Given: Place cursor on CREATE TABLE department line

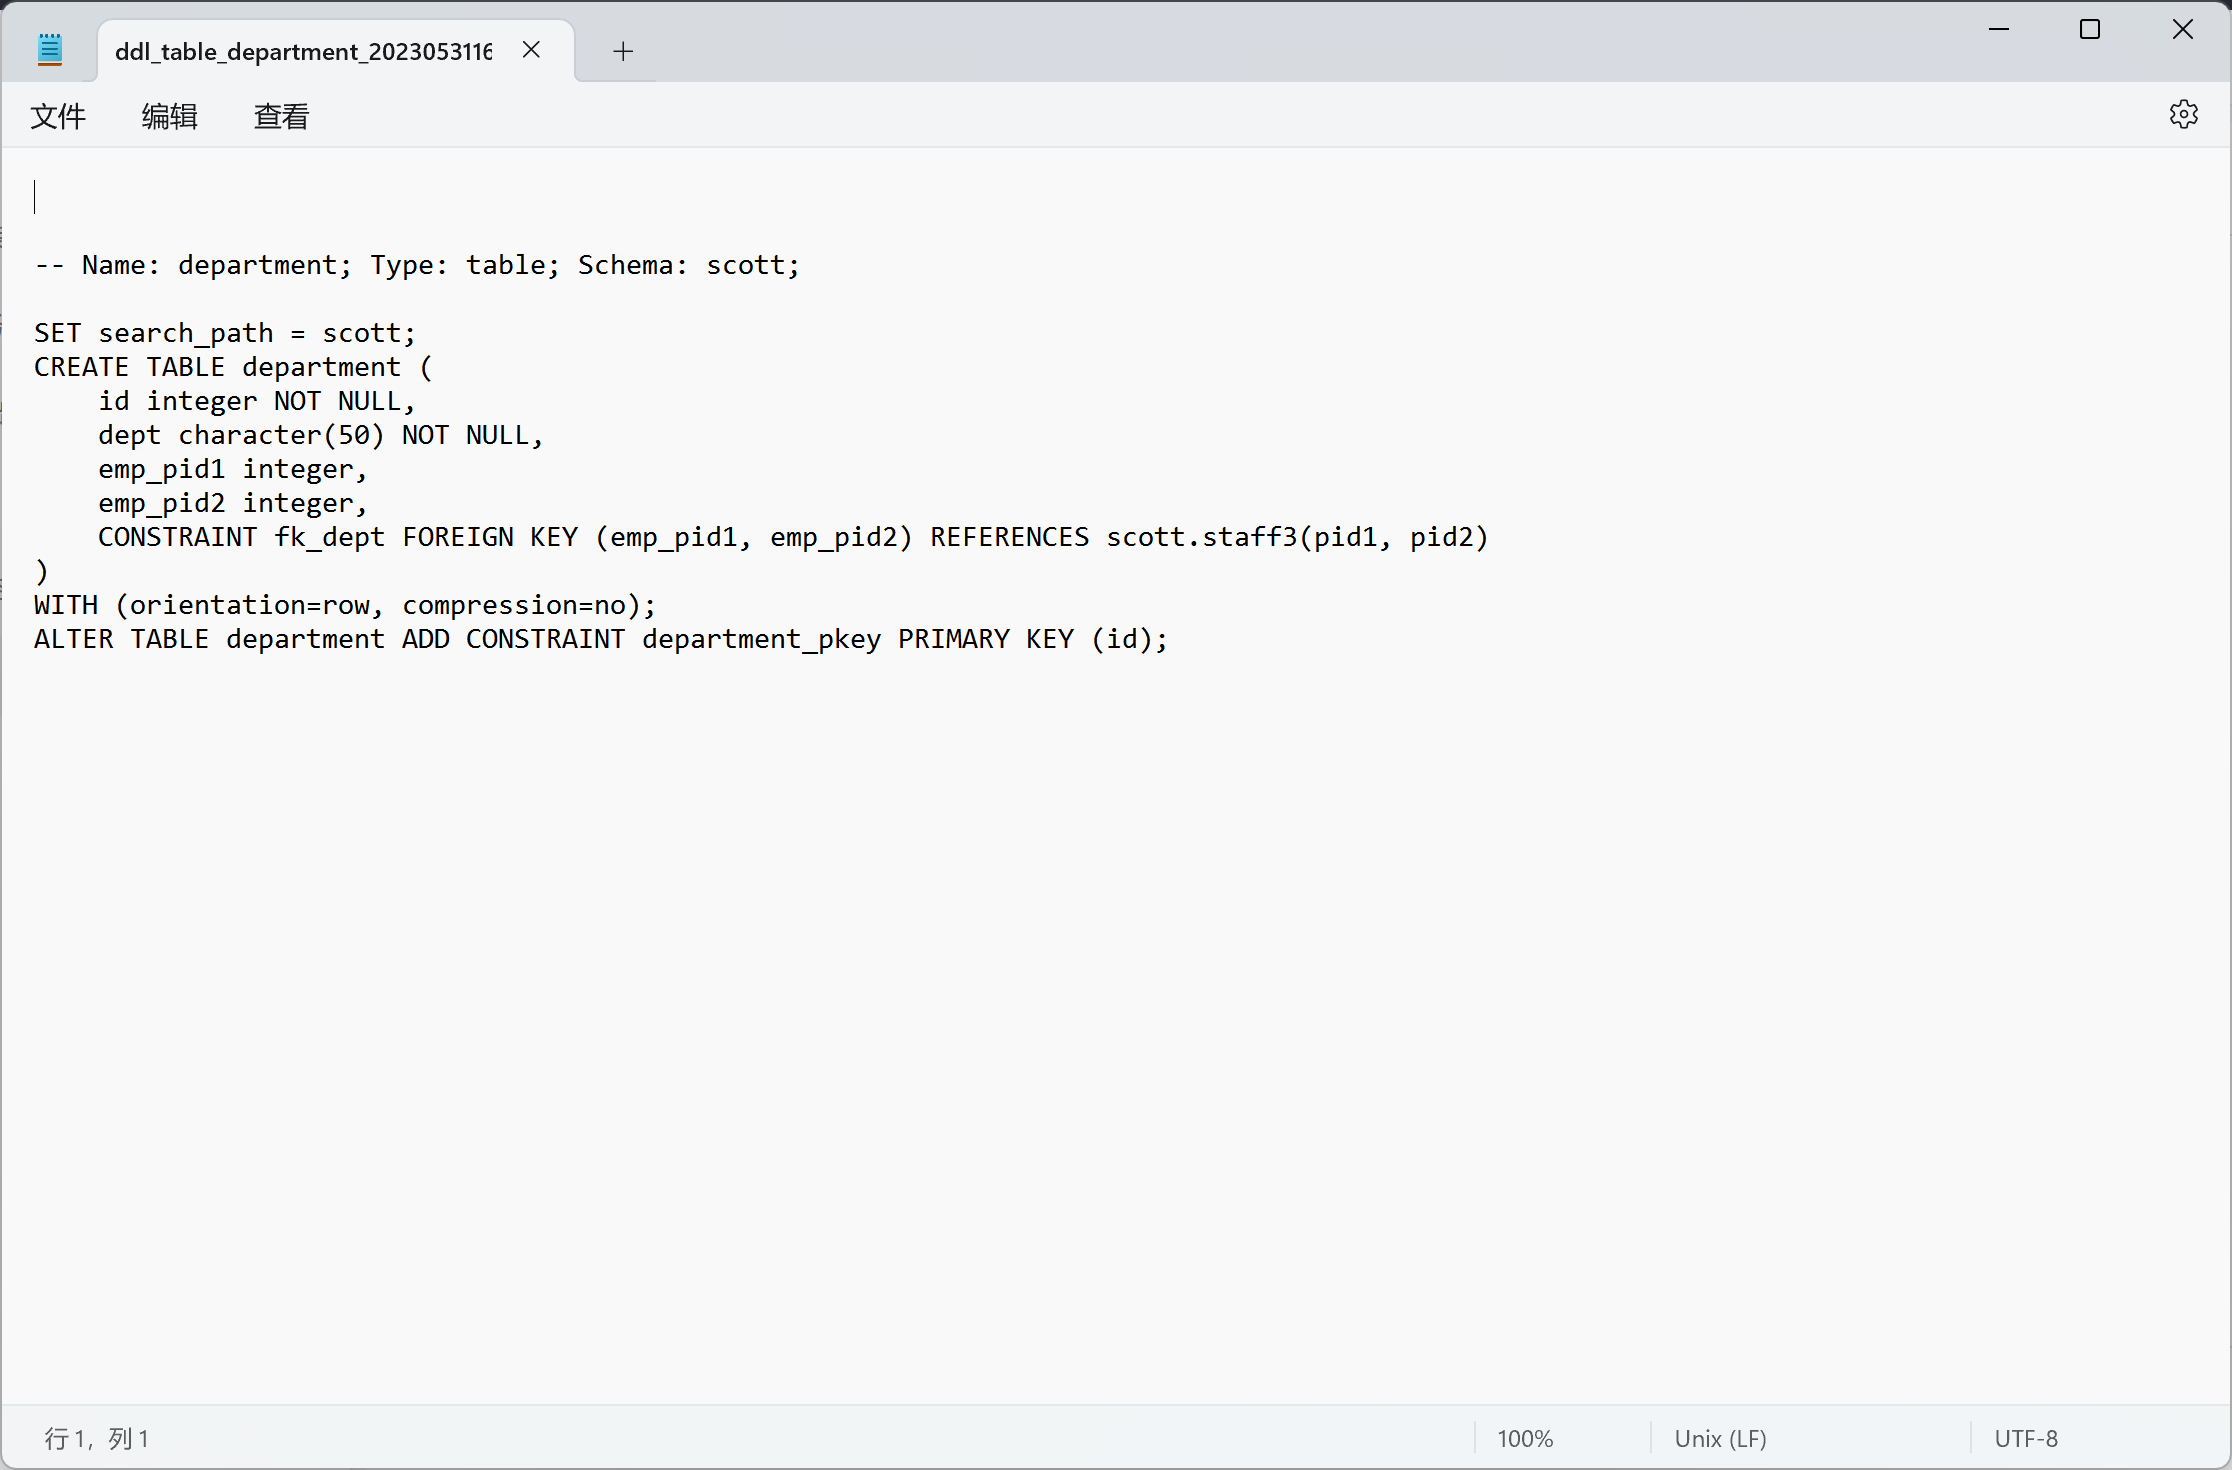Looking at the screenshot, I should (x=232, y=367).
